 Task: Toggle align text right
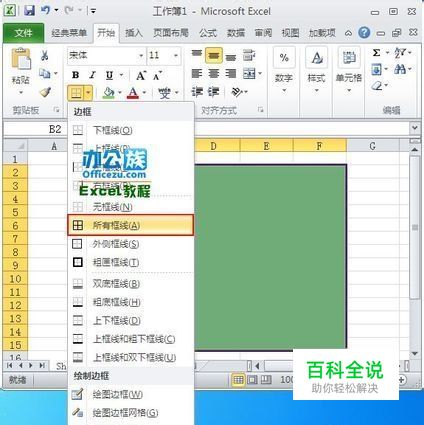[231, 73]
